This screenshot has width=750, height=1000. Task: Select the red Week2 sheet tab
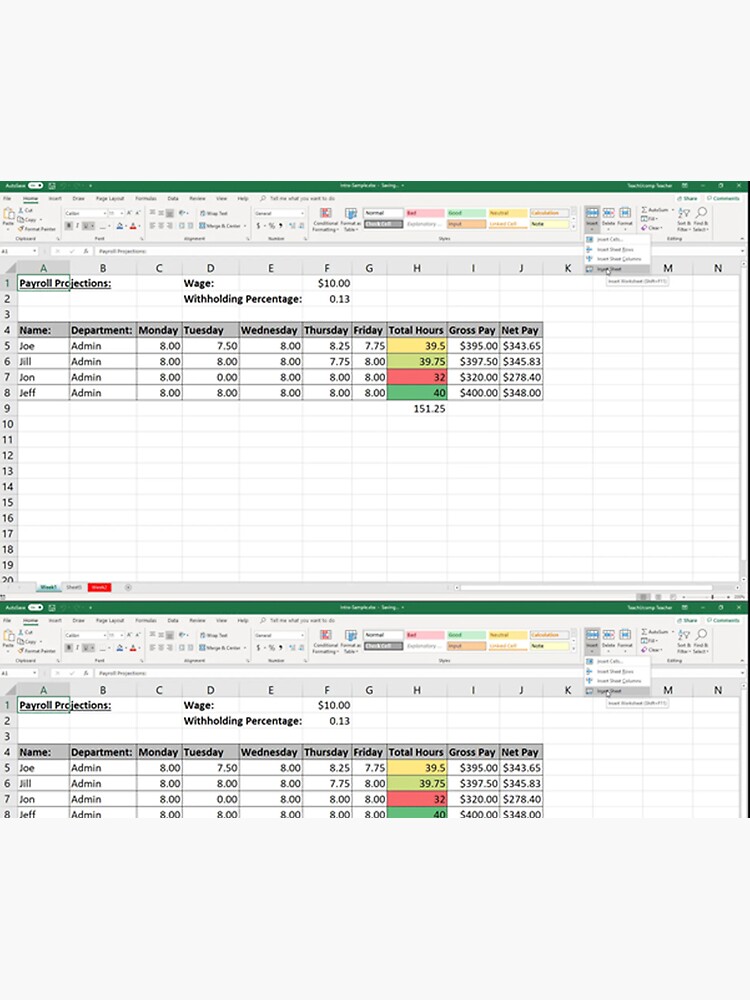99,587
